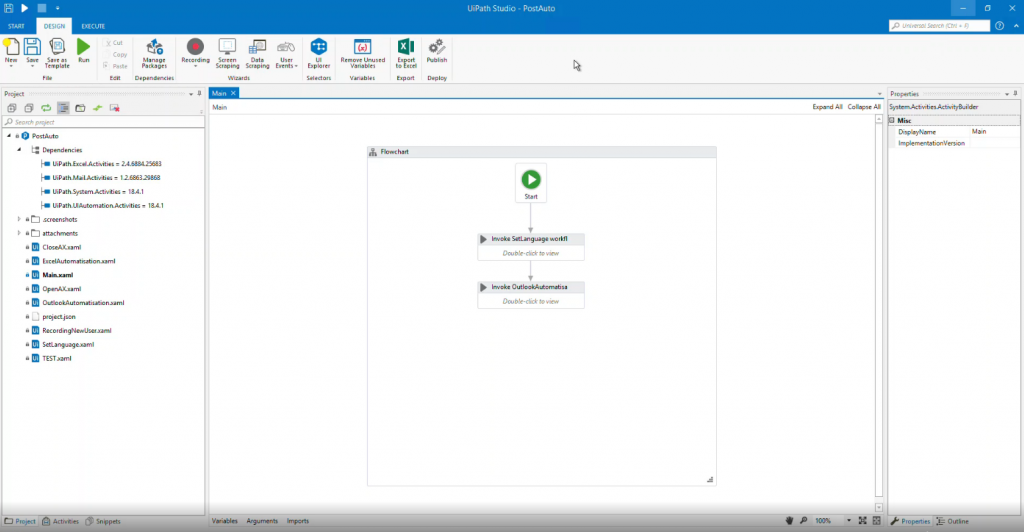Expand the attachments folder
This screenshot has height=532, width=1024.
click(19, 233)
